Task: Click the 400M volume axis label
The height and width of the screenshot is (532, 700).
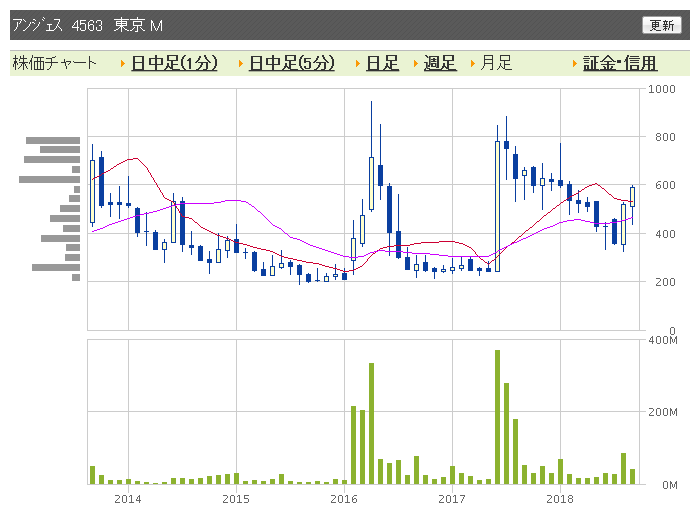Action: (663, 341)
